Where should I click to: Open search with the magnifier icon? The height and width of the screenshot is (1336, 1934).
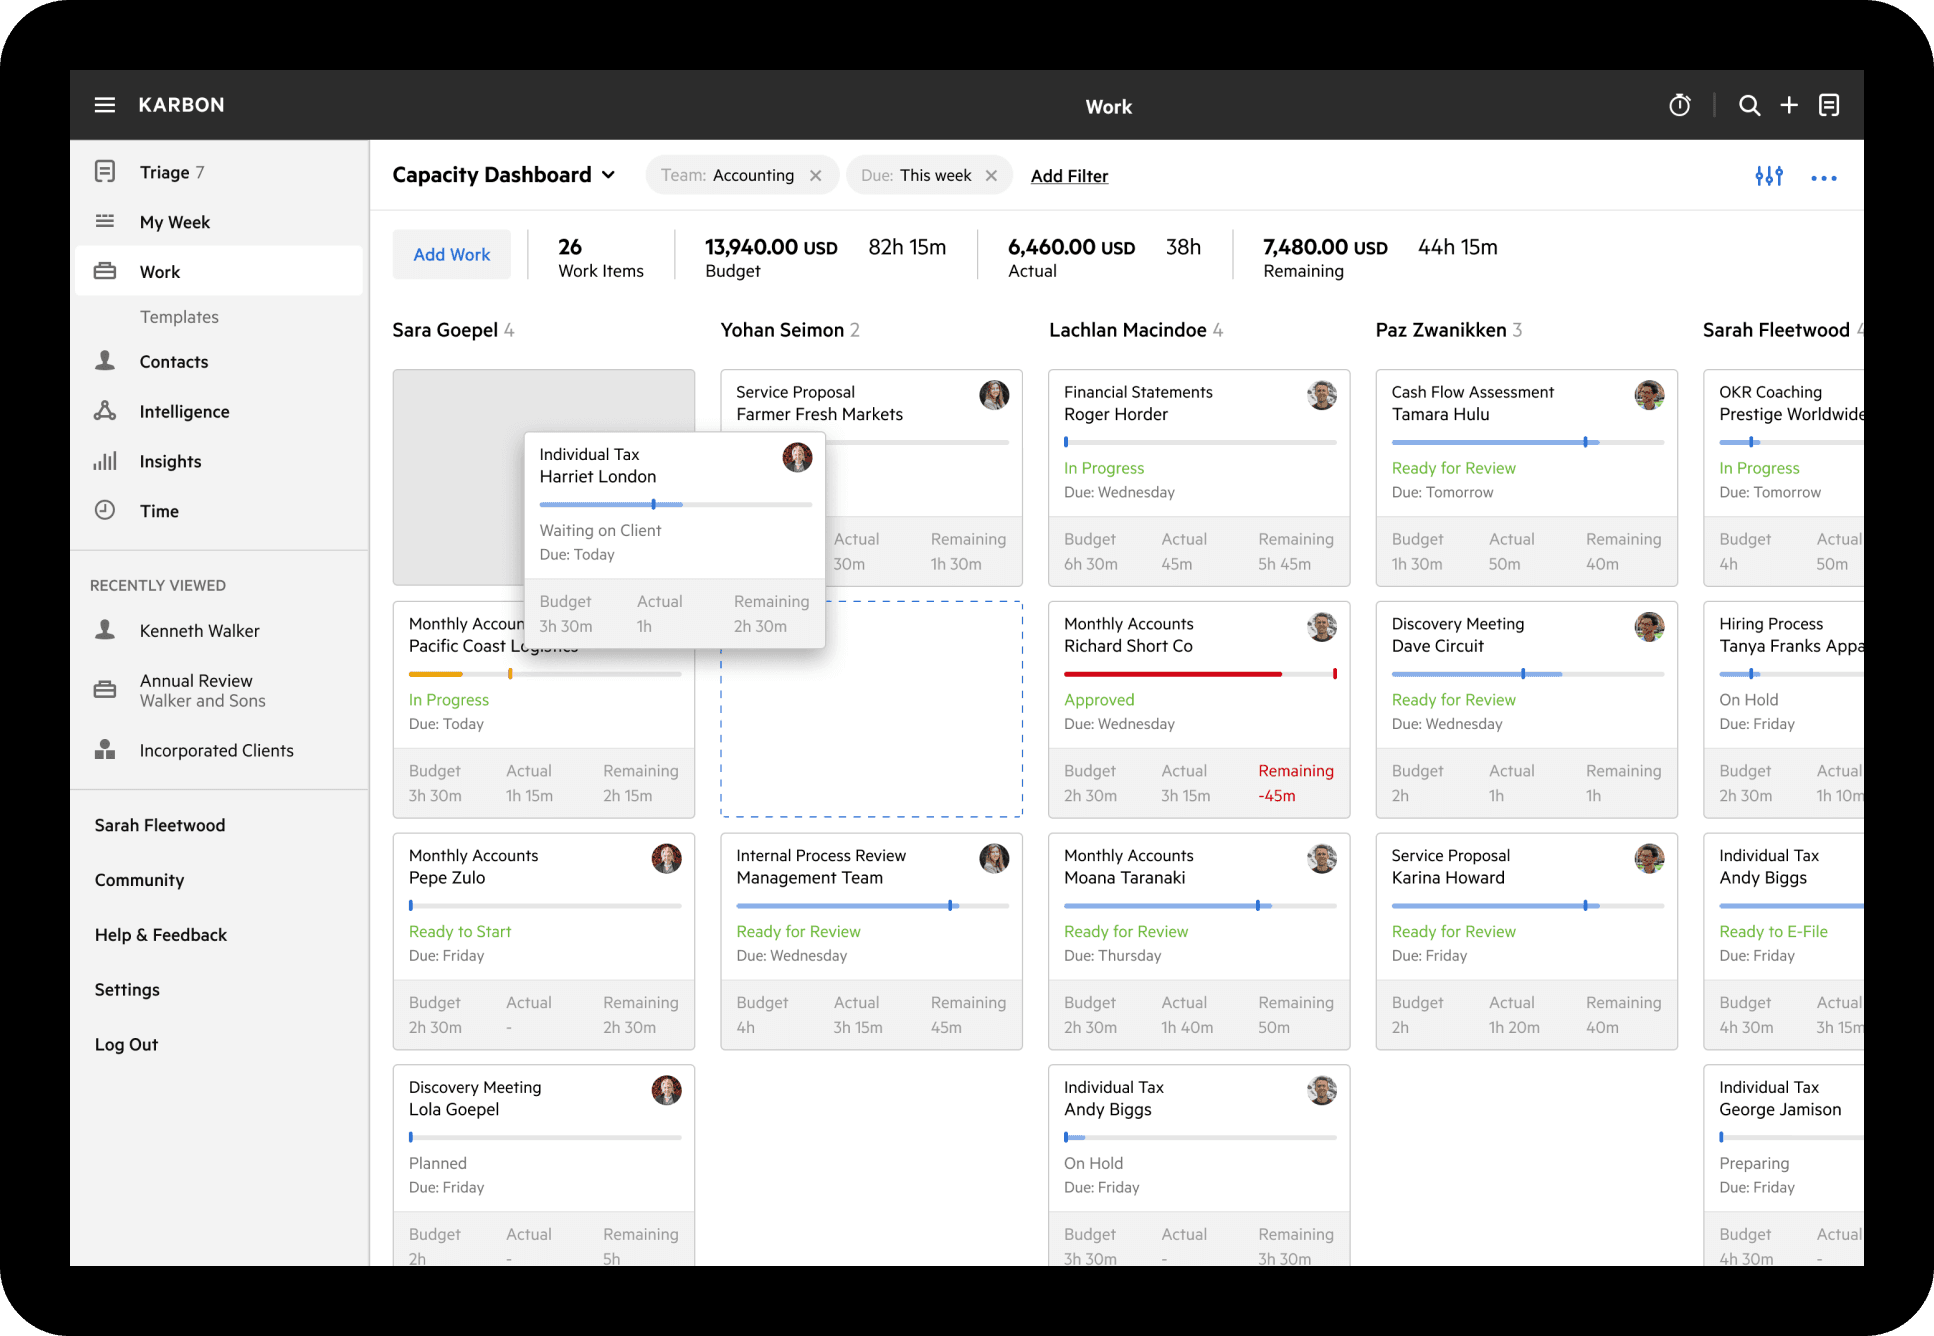click(x=1749, y=105)
